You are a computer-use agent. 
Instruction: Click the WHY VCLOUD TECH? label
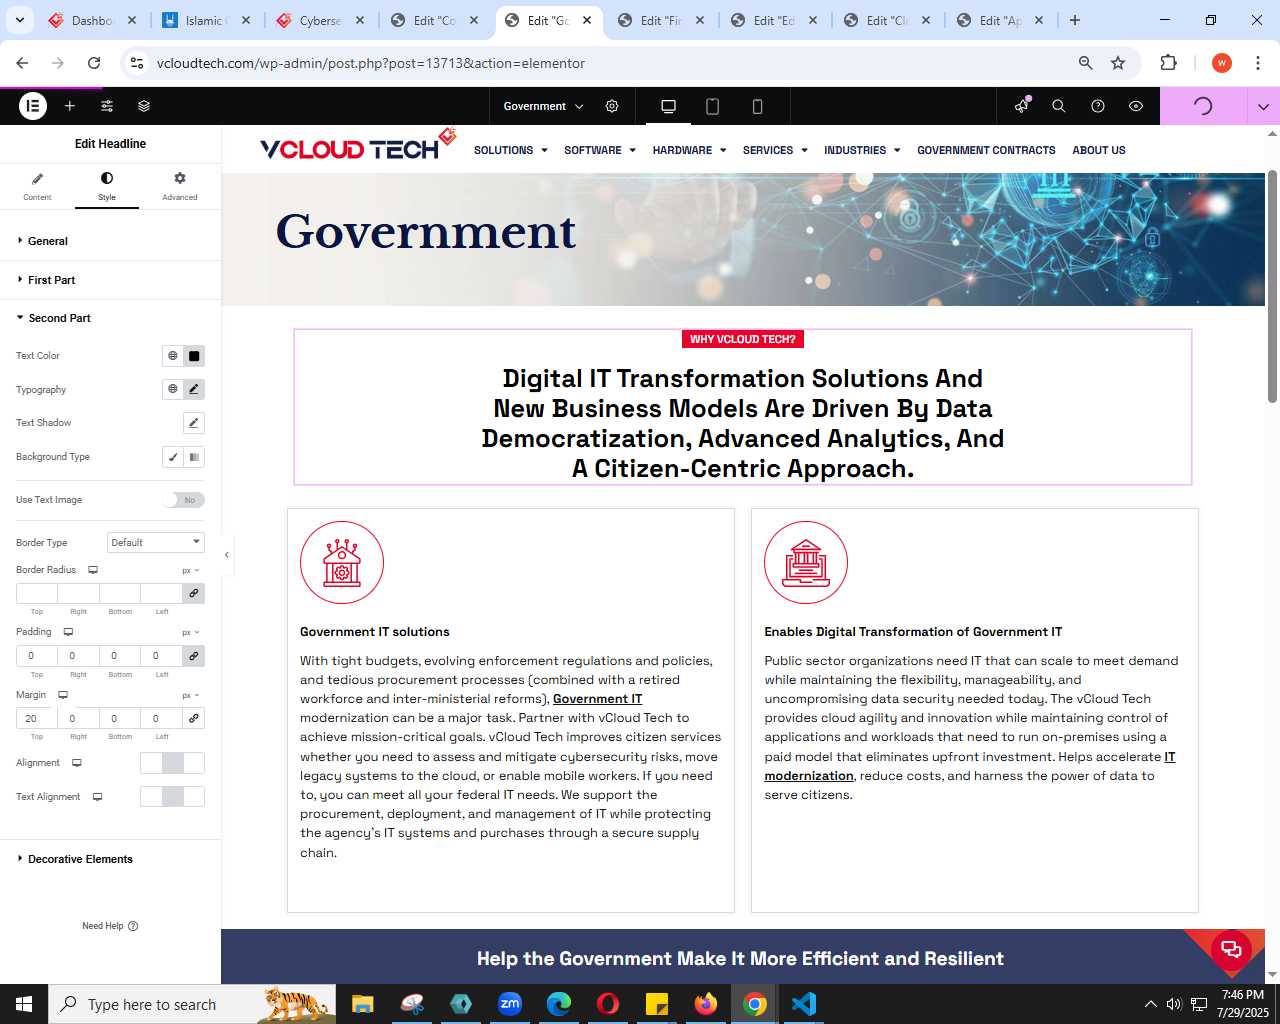click(x=743, y=339)
